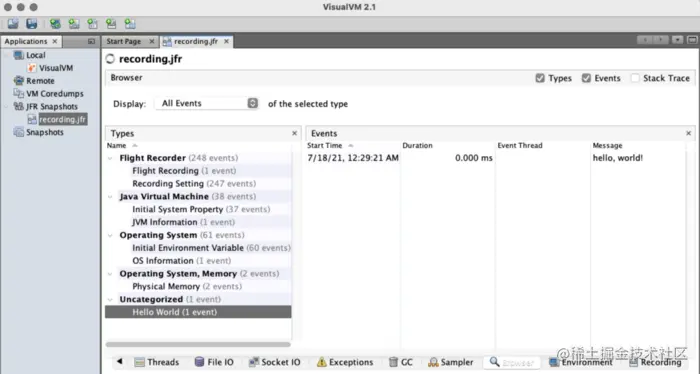The height and width of the screenshot is (374, 700).
Task: Select the Recording Setting (247 events) type
Action: 198,184
